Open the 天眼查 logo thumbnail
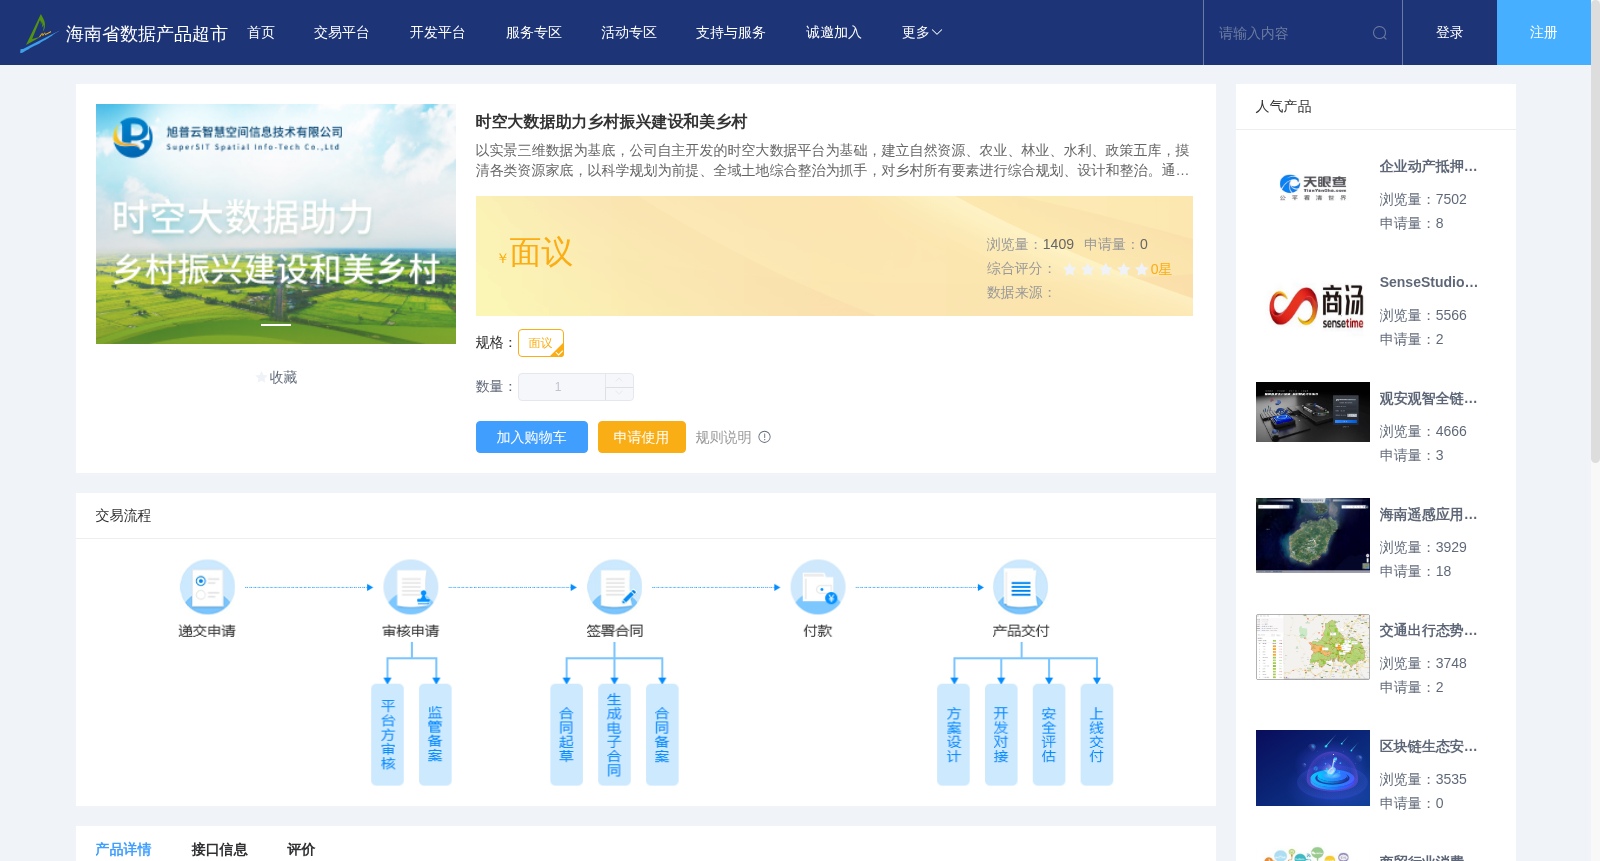The height and width of the screenshot is (861, 1600). pos(1313,188)
